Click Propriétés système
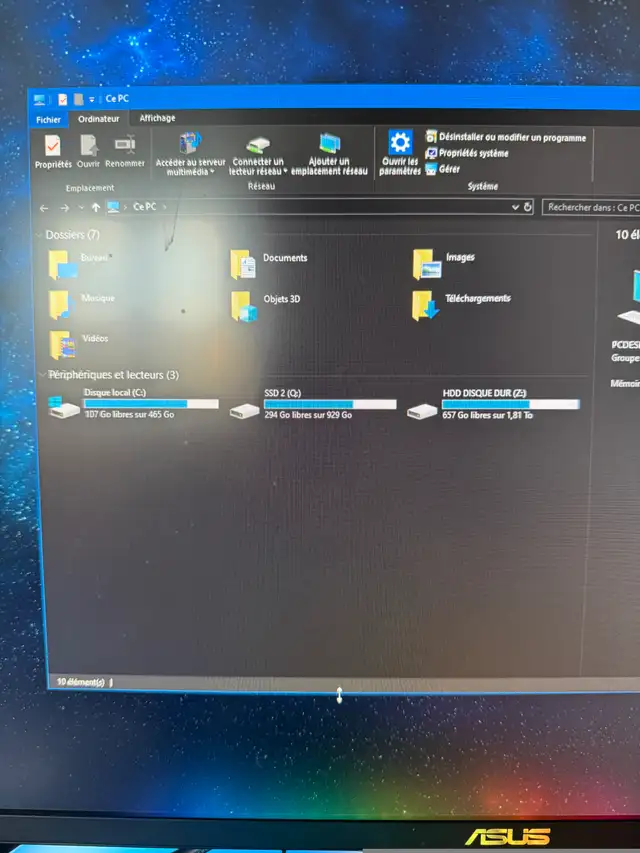Image resolution: width=640 pixels, height=853 pixels. (x=466, y=153)
